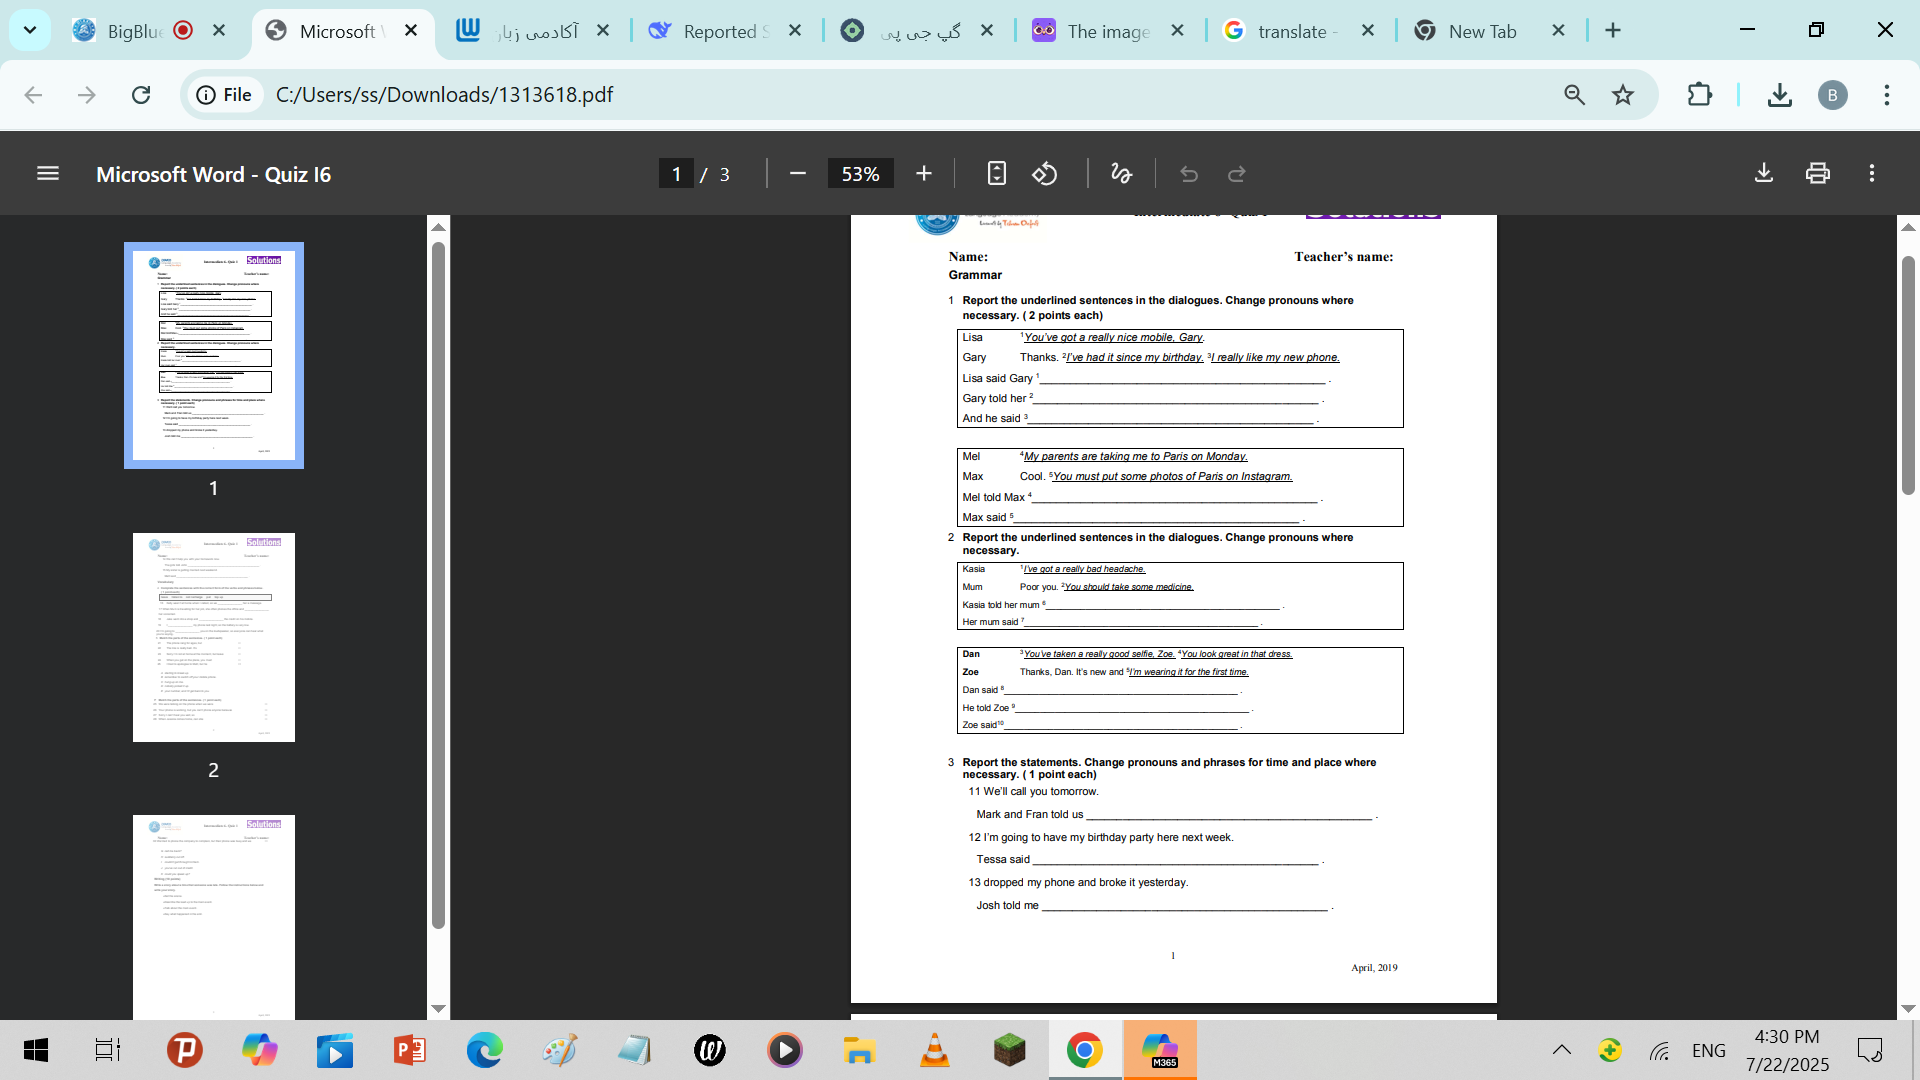Toggle the bookmark star for this page
The height and width of the screenshot is (1080, 1920).
click(1622, 95)
